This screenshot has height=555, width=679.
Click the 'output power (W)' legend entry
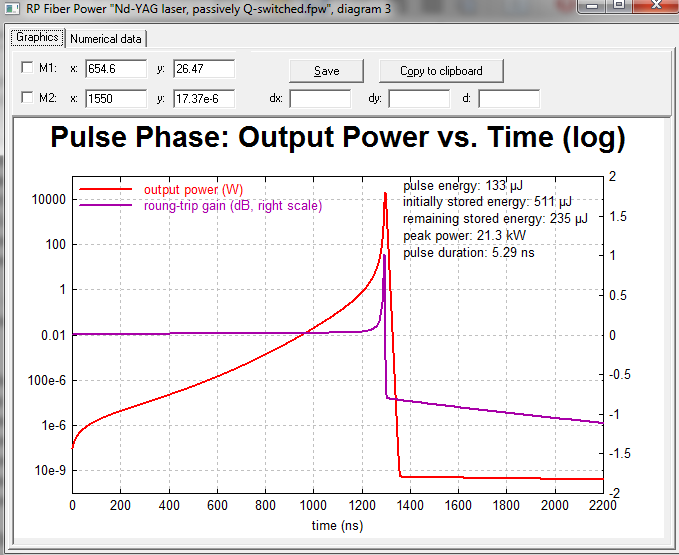[193, 190]
